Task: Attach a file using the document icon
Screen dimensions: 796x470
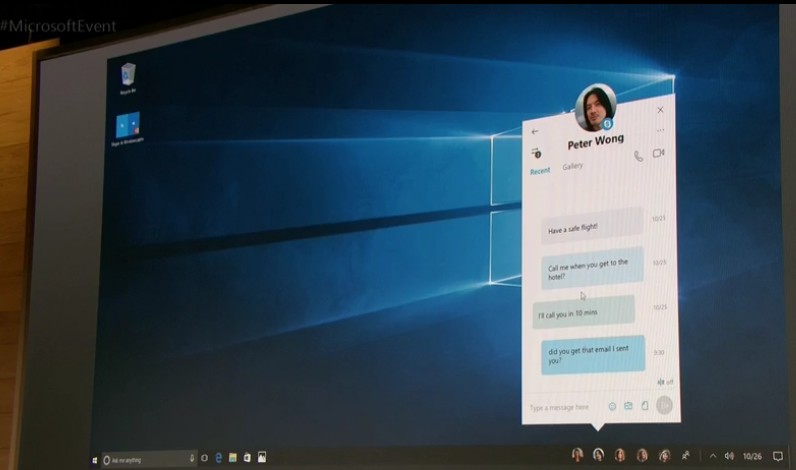Action: click(x=645, y=406)
